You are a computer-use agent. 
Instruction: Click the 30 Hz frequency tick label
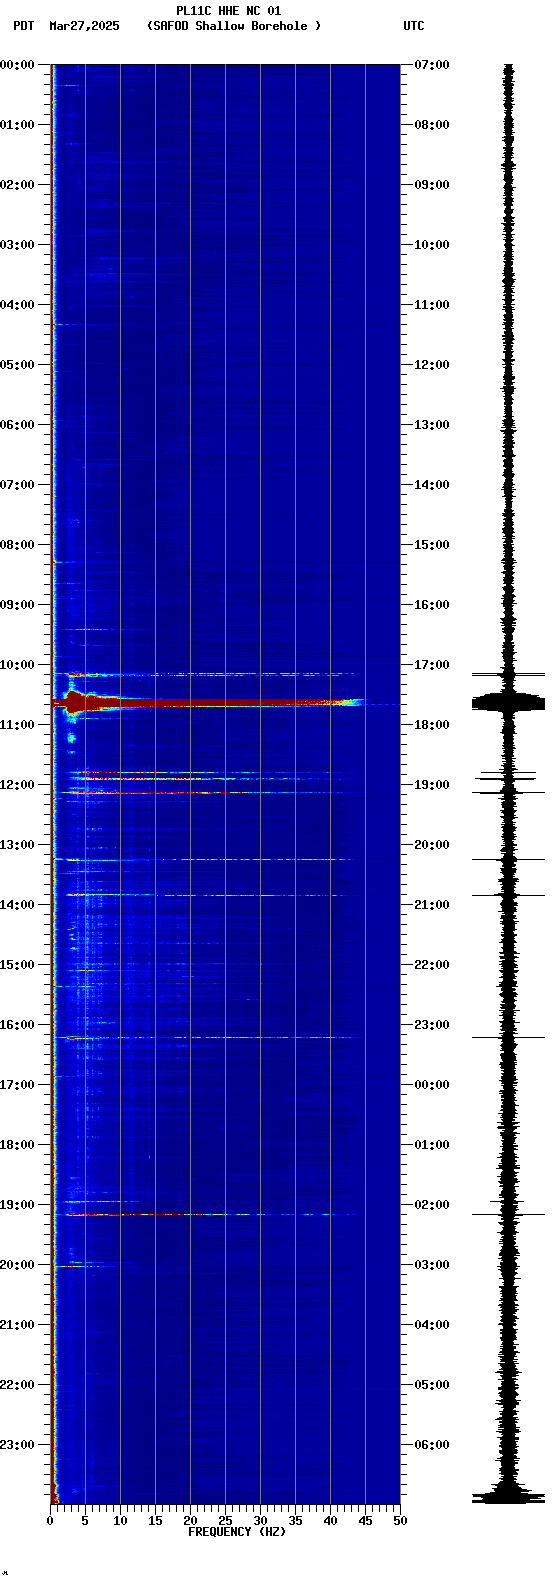click(260, 1521)
